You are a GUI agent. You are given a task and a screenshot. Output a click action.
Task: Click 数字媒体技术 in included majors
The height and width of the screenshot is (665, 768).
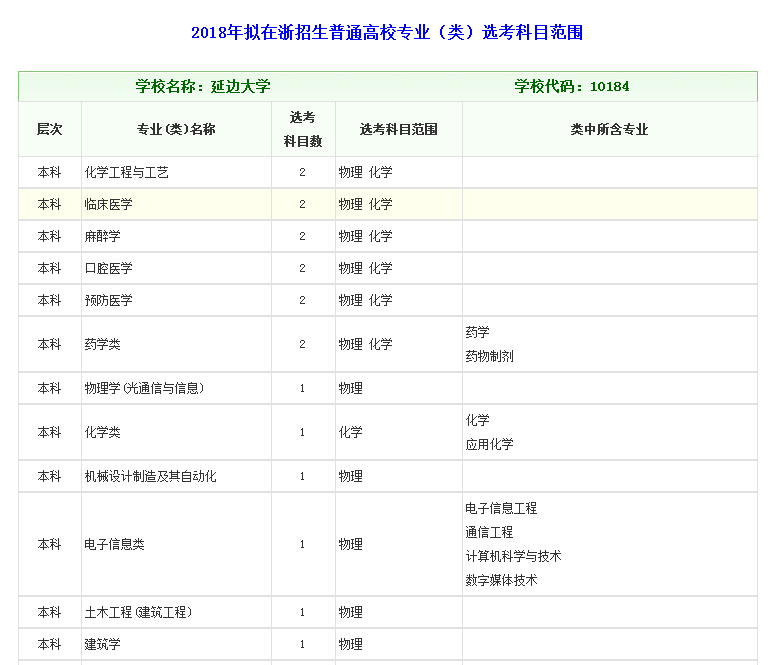(x=501, y=580)
